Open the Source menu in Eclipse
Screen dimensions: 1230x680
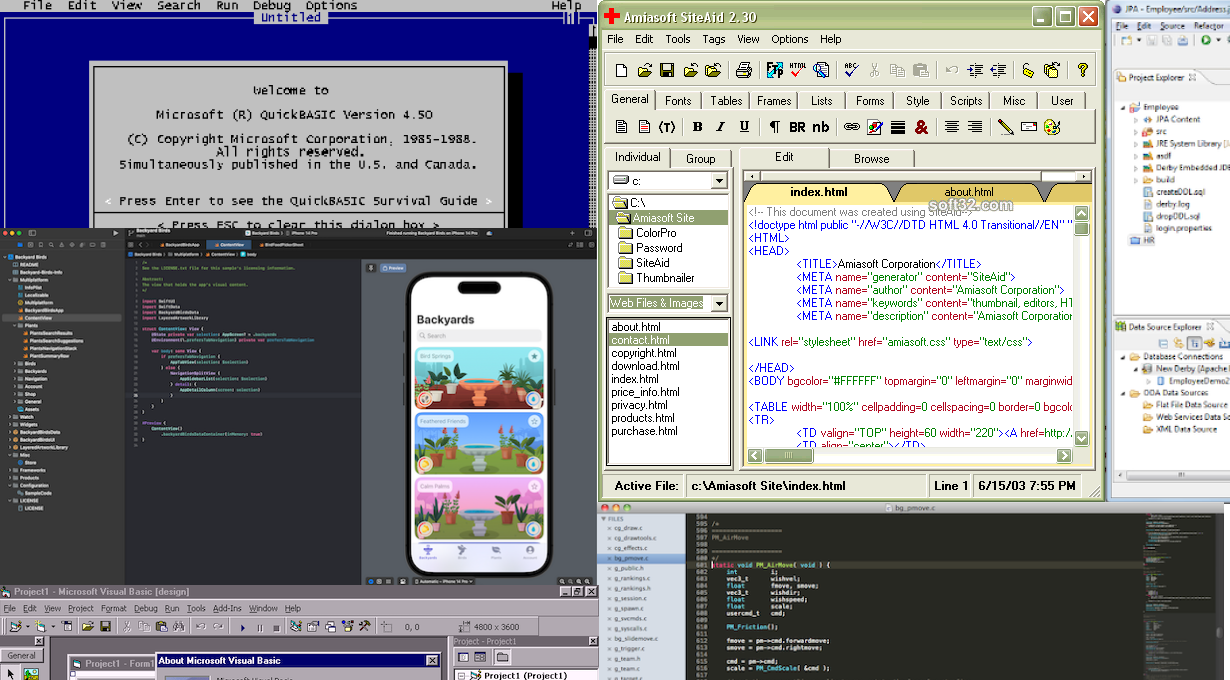pyautogui.click(x=1172, y=26)
